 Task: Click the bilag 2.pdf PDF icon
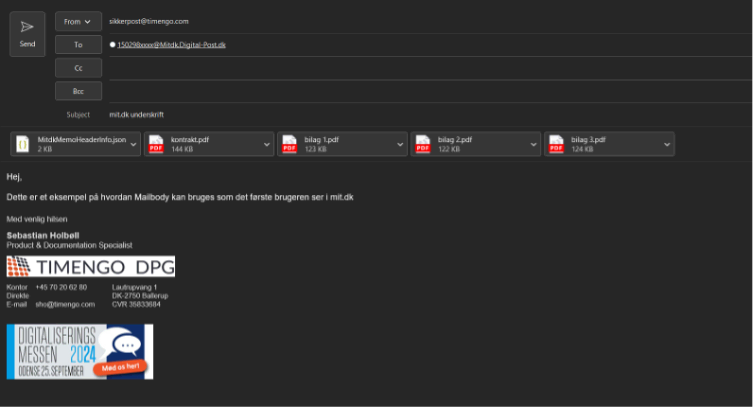[x=422, y=144]
